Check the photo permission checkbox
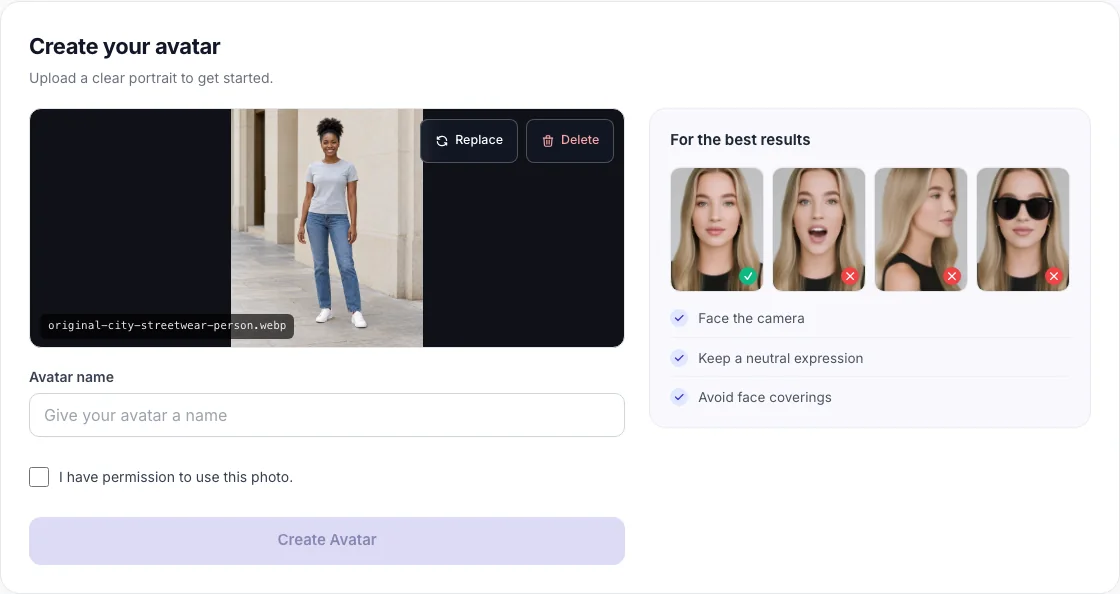This screenshot has height=594, width=1120. [39, 477]
